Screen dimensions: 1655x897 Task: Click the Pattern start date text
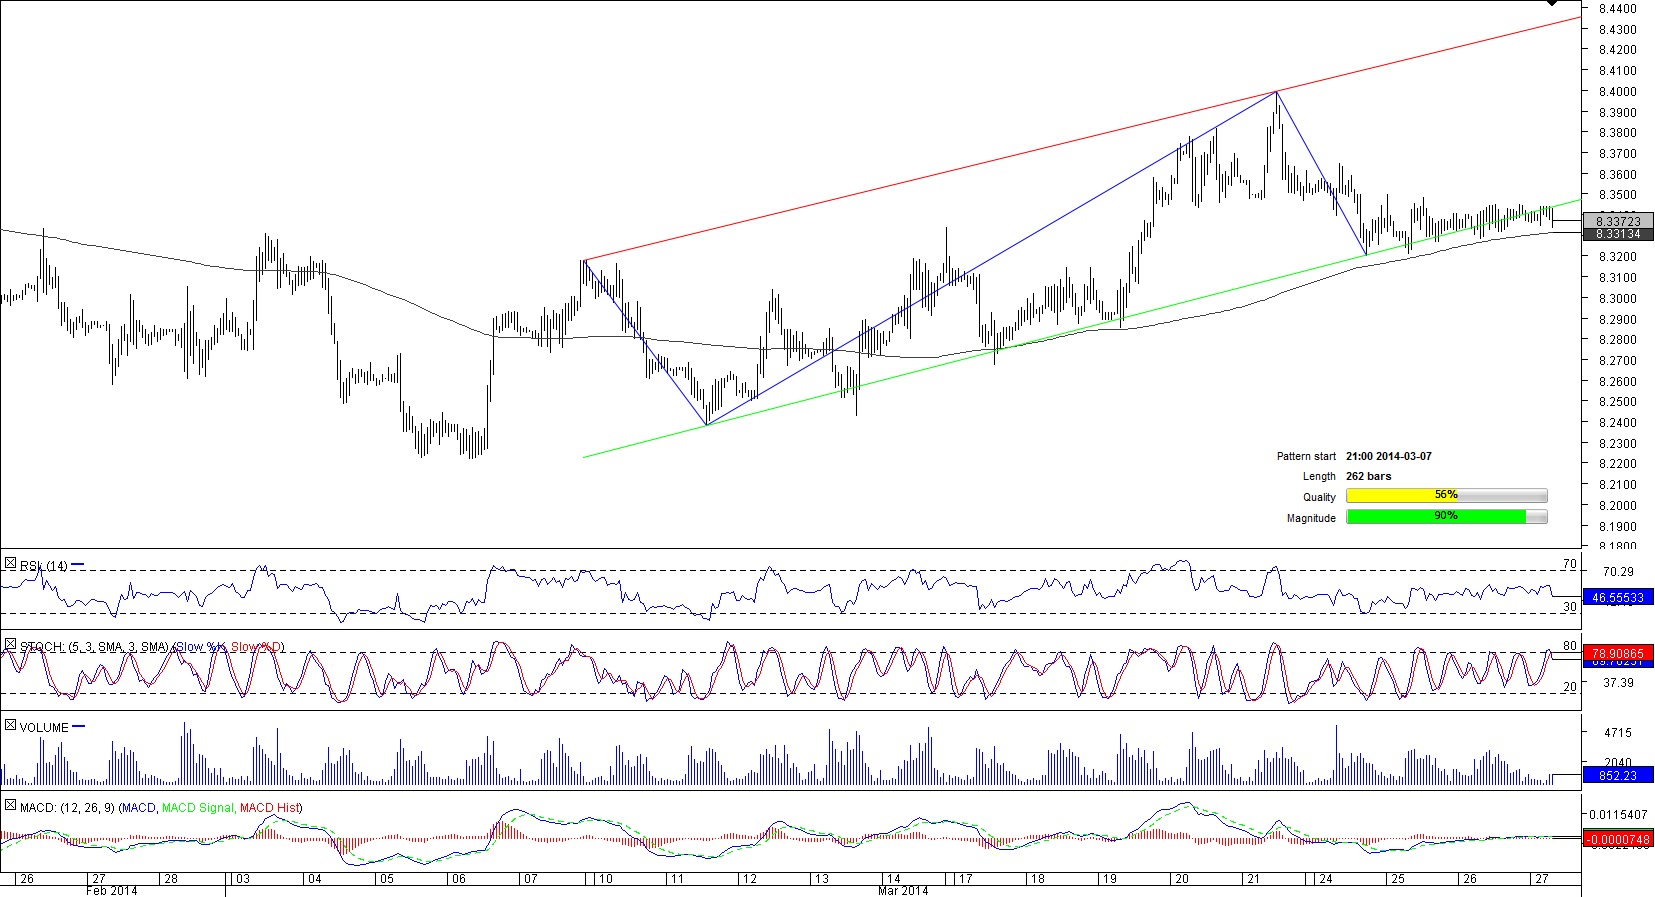point(1388,456)
